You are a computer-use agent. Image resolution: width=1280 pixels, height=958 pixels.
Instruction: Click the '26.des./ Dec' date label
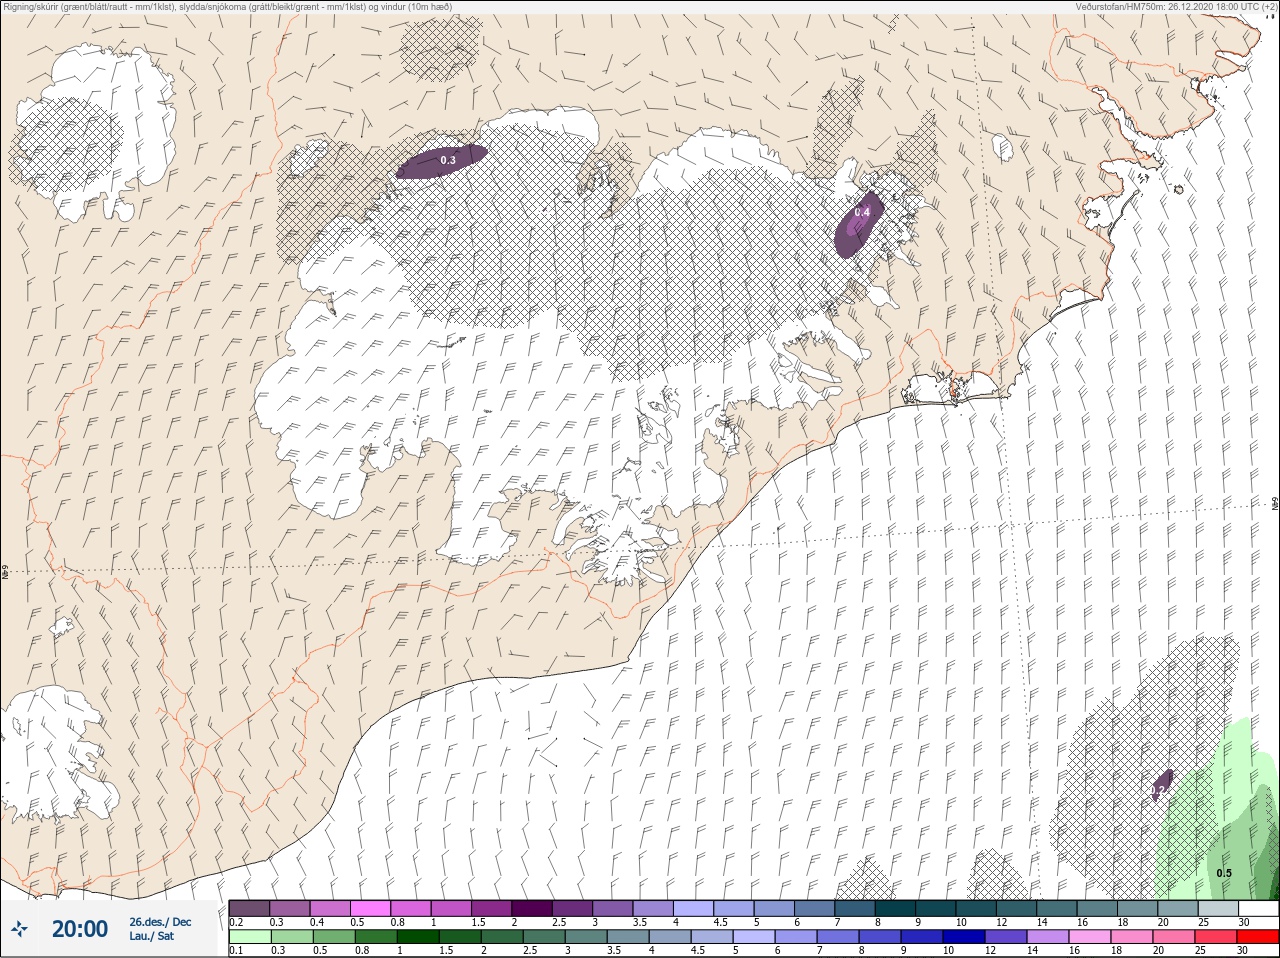pyautogui.click(x=160, y=922)
